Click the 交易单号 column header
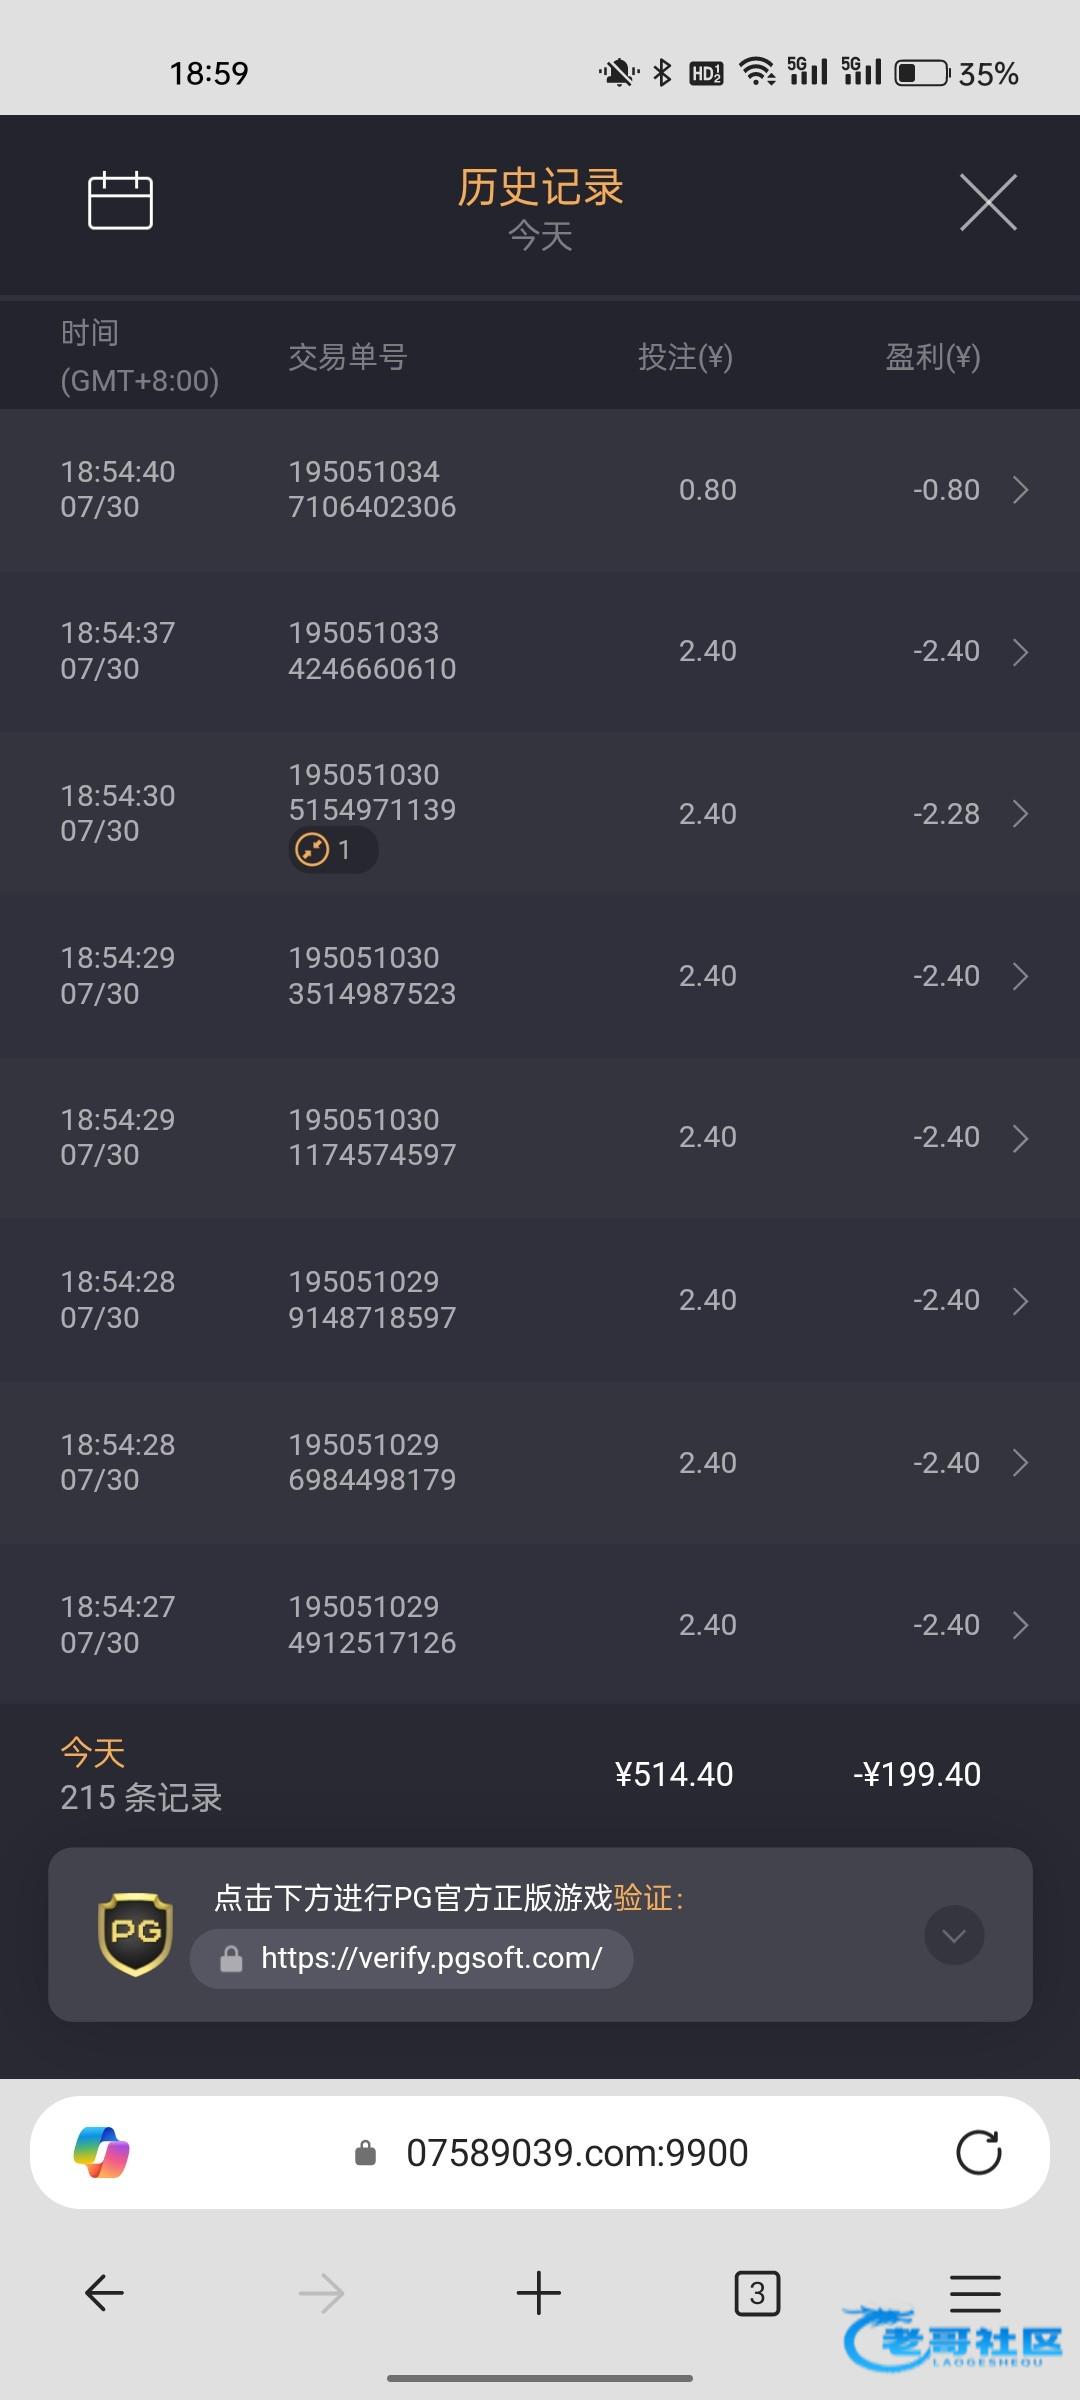Viewport: 1080px width, 2400px height. [348, 357]
